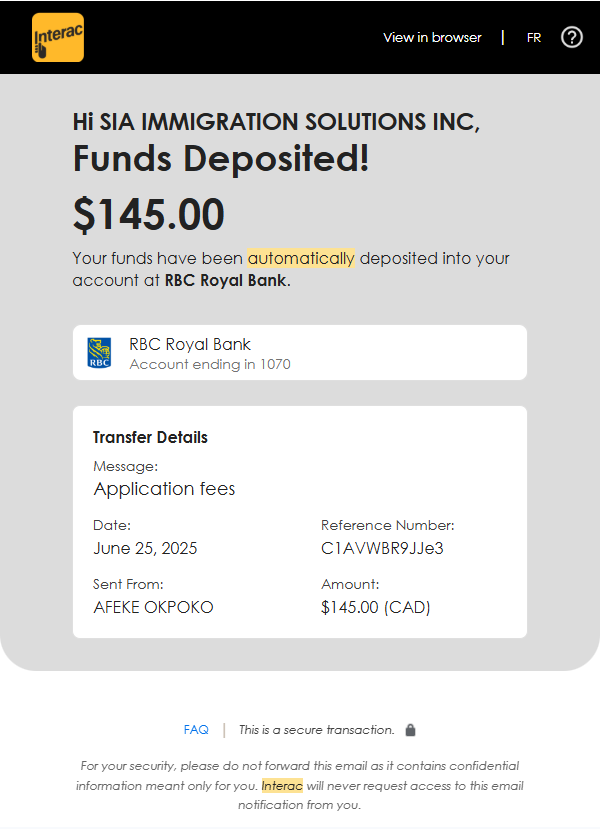
Task: Click the $145.00 (CAD) amount value
Action: tap(375, 607)
